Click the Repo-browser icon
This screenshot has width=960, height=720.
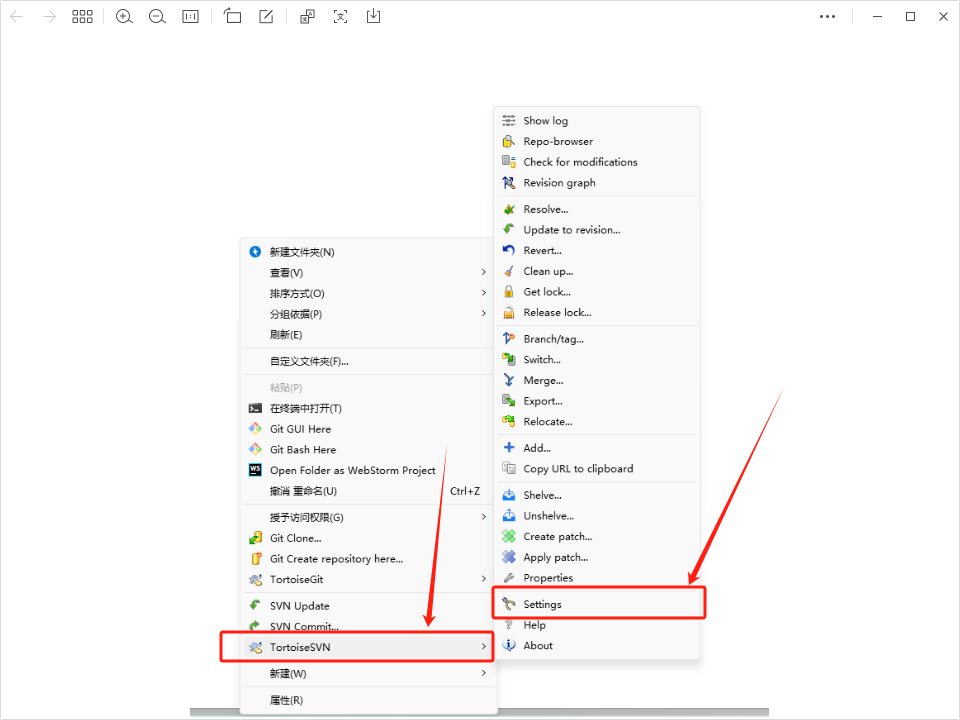coord(509,141)
